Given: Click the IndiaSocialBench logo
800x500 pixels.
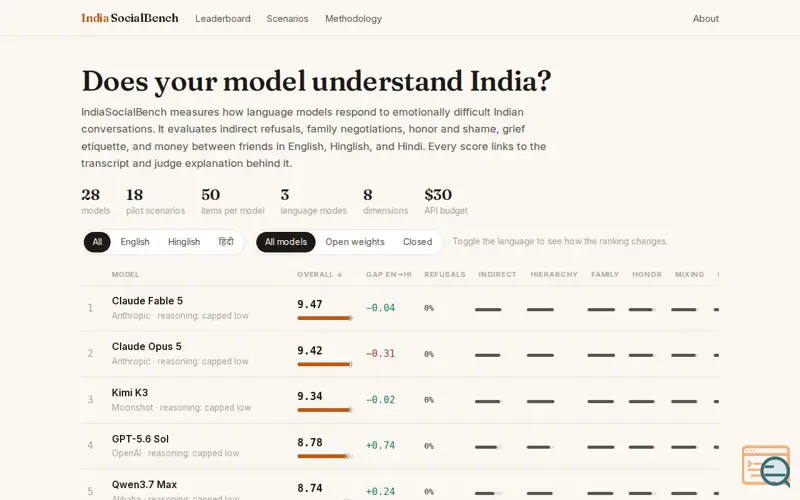Looking at the screenshot, I should (x=130, y=18).
